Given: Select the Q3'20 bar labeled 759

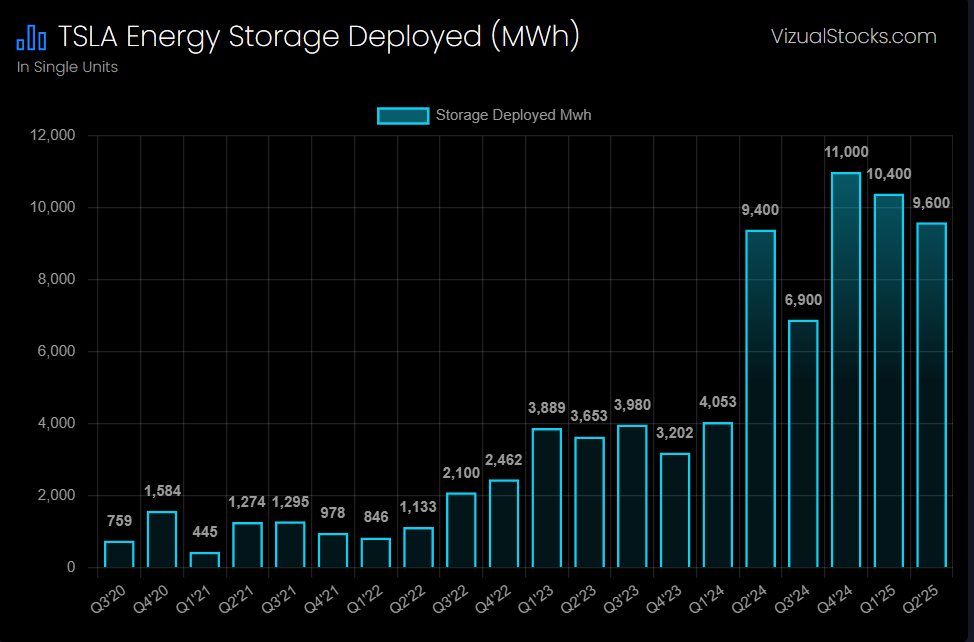Looking at the screenshot, I should pyautogui.click(x=119, y=554).
